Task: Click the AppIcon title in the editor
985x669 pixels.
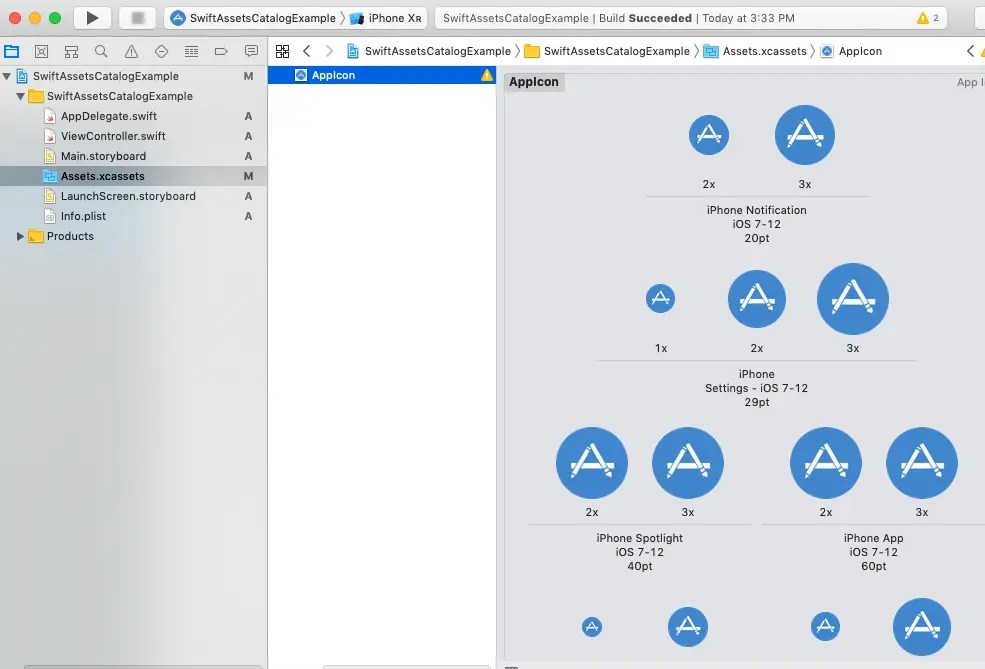Action: [534, 82]
